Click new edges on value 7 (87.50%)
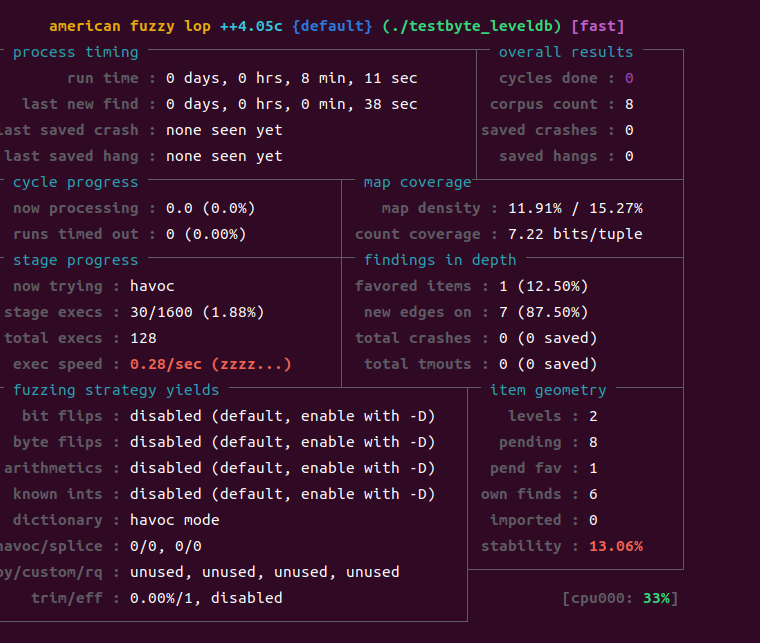The width and height of the screenshot is (760, 643). click(543, 313)
